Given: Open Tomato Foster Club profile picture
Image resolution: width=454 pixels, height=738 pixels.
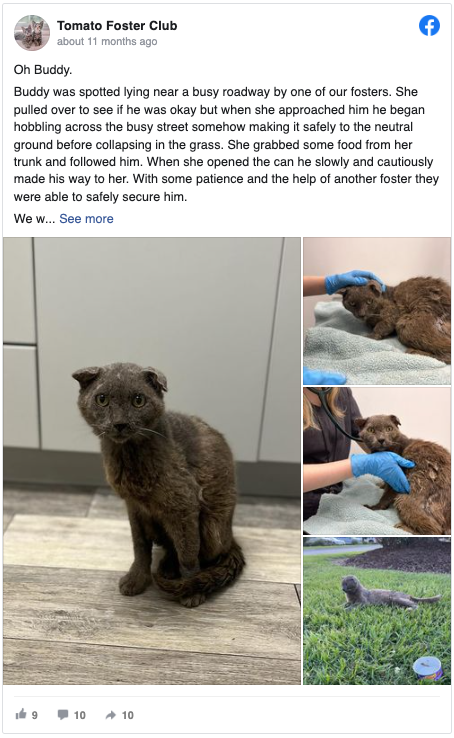Looking at the screenshot, I should [x=32, y=32].
